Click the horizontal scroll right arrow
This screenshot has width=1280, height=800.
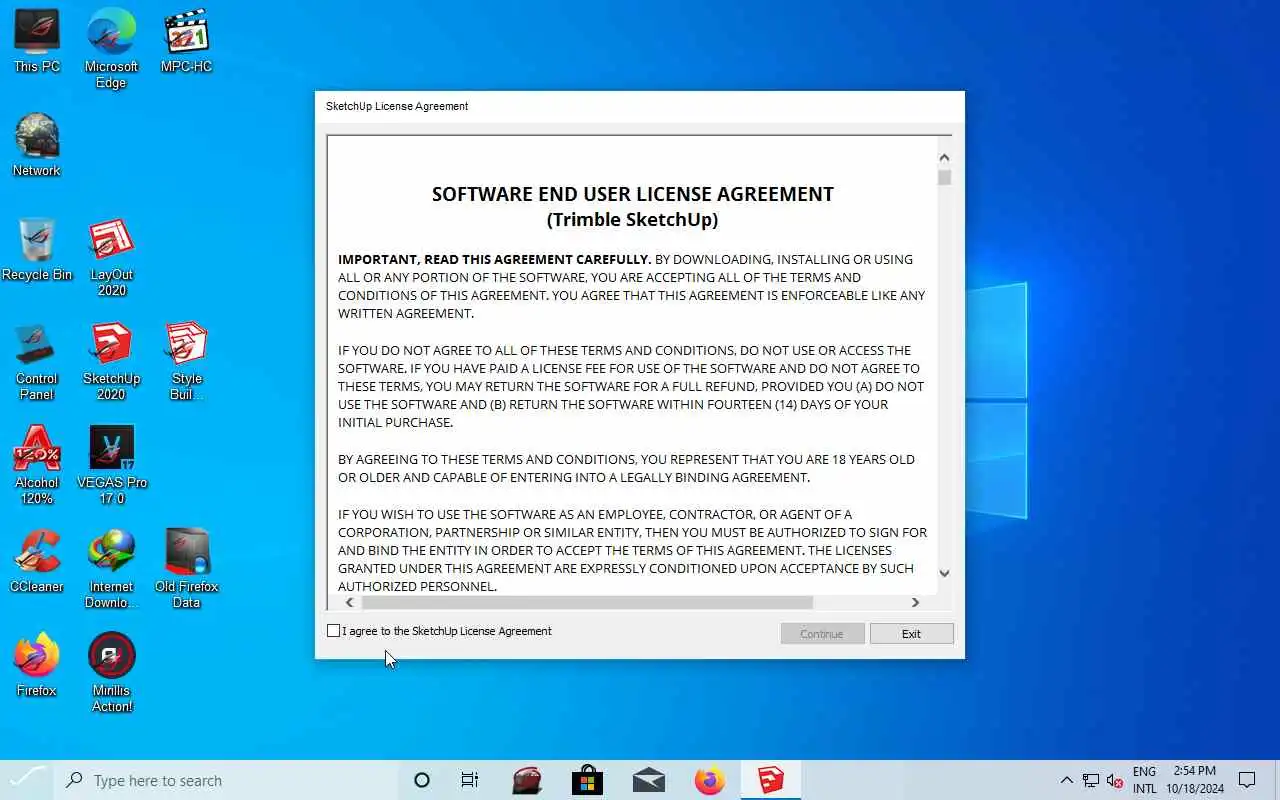pyautogui.click(x=915, y=602)
